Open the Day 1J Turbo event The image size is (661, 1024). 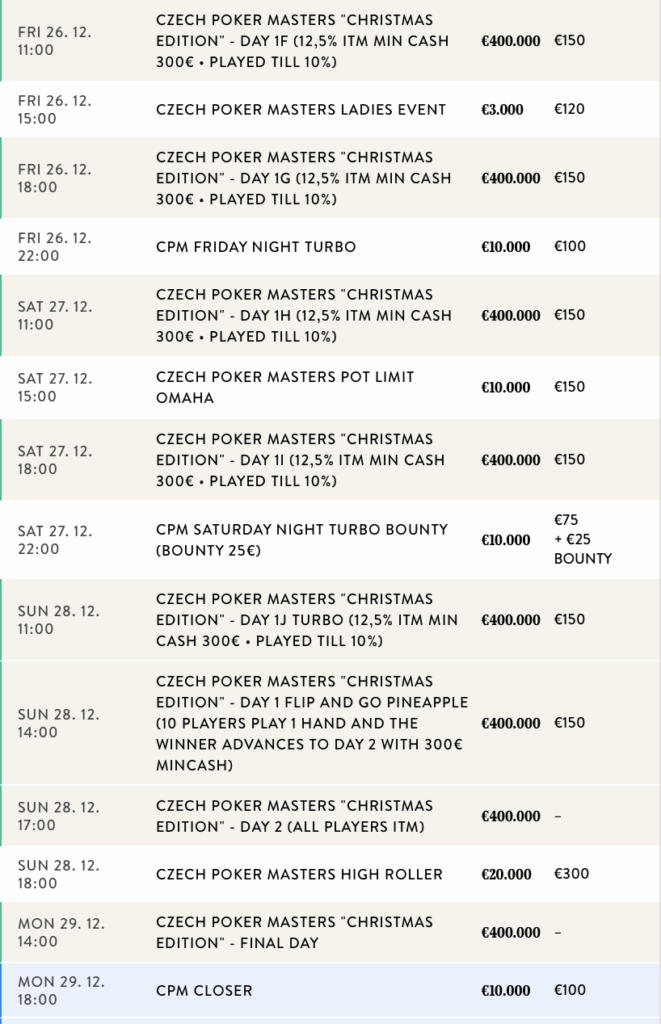click(x=306, y=620)
